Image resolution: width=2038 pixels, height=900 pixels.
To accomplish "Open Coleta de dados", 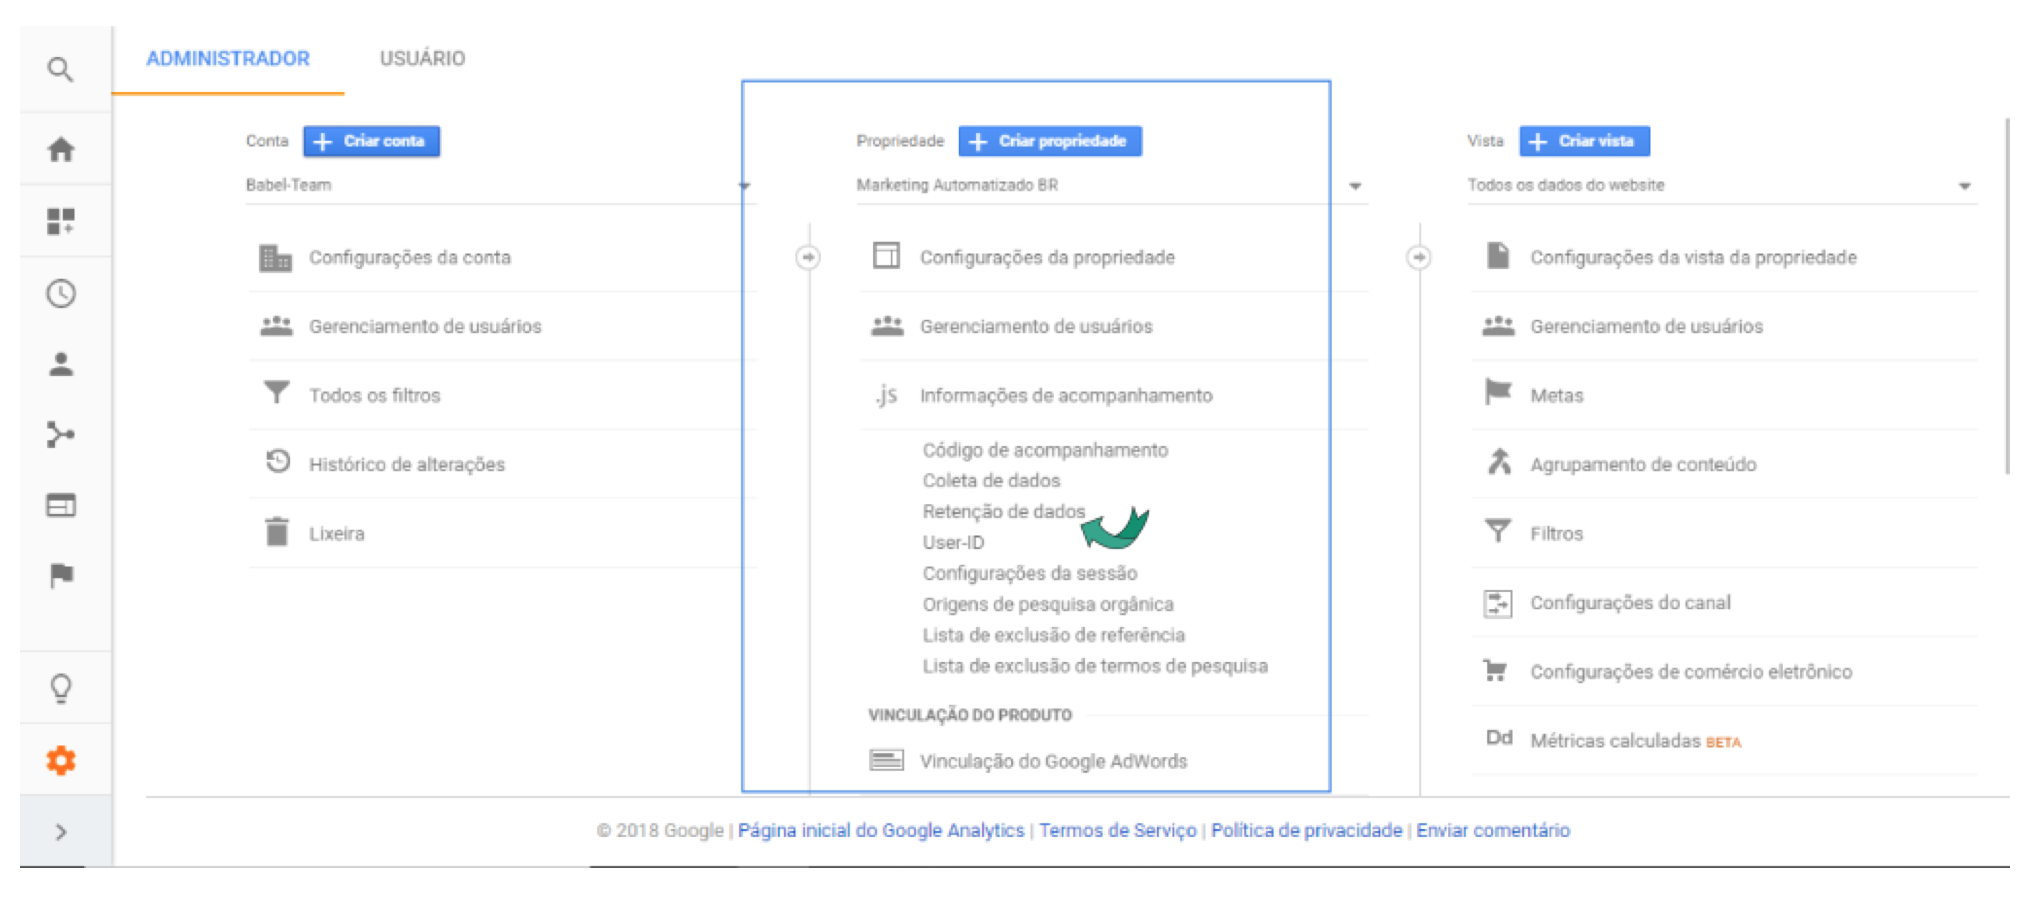I will [x=991, y=480].
